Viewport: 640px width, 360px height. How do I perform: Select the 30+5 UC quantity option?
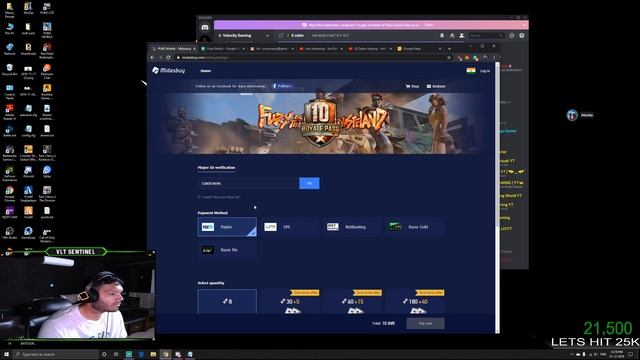click(290, 302)
